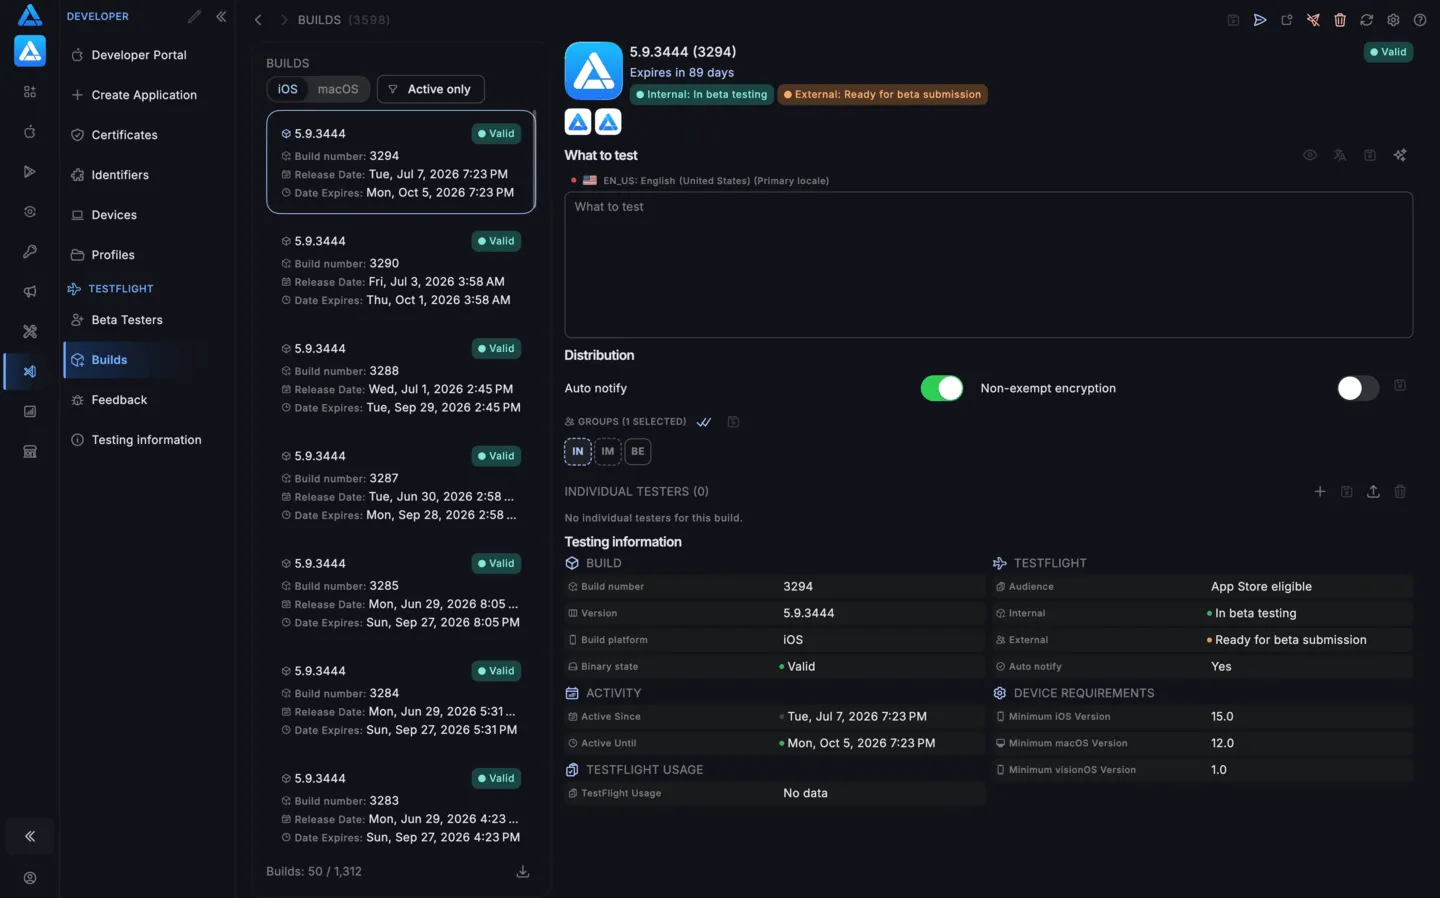
Task: Click the play triangle icon in the left rail
Action: [30, 172]
